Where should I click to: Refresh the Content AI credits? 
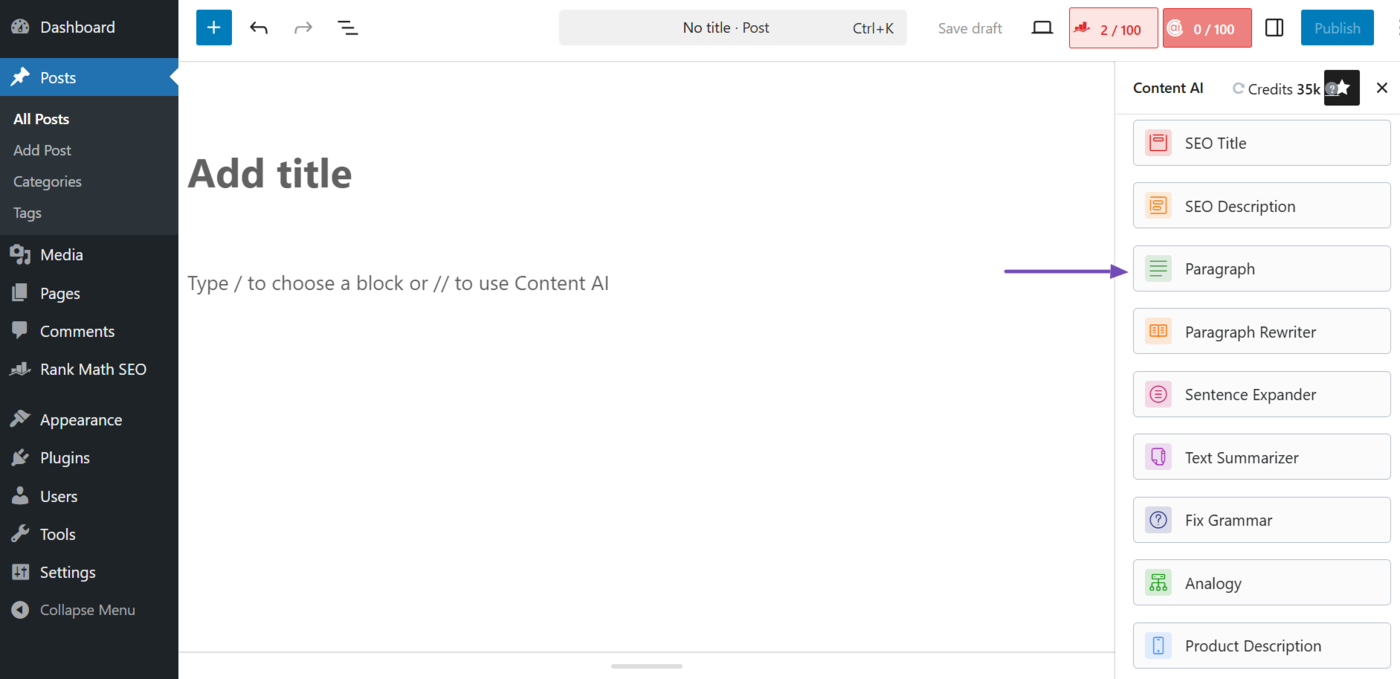coord(1237,88)
